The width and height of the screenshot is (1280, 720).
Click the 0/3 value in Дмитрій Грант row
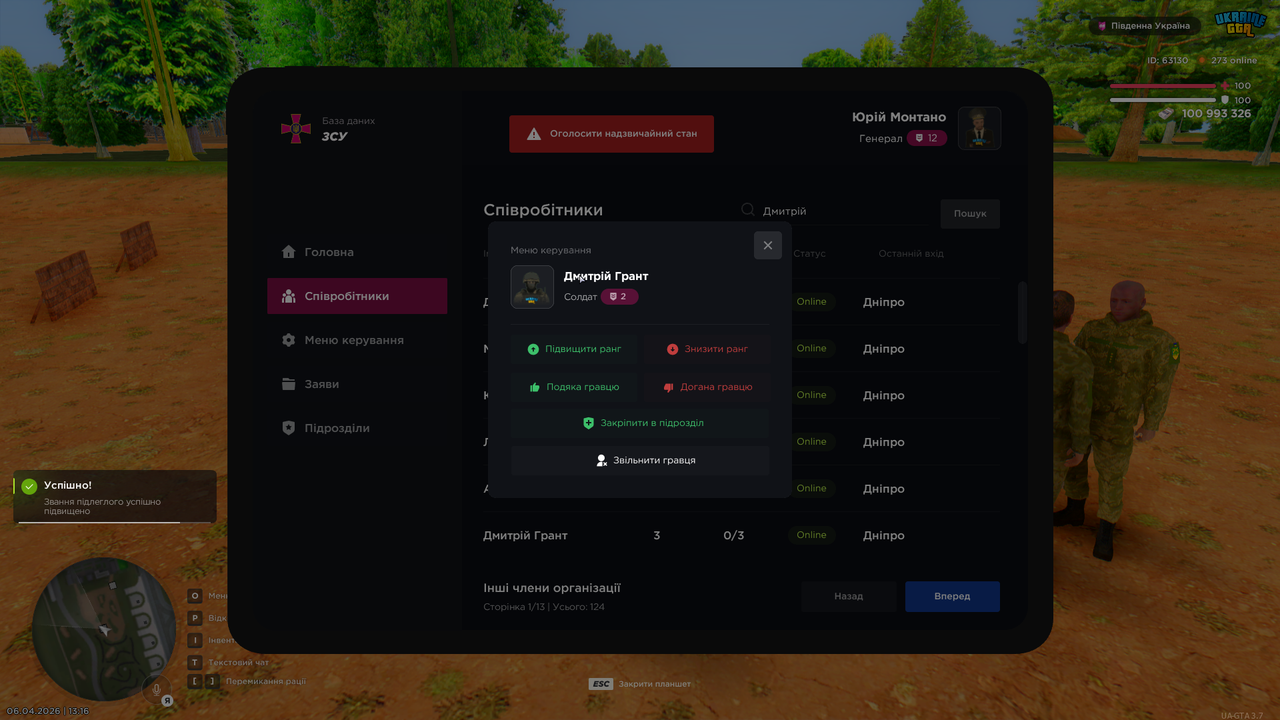734,535
